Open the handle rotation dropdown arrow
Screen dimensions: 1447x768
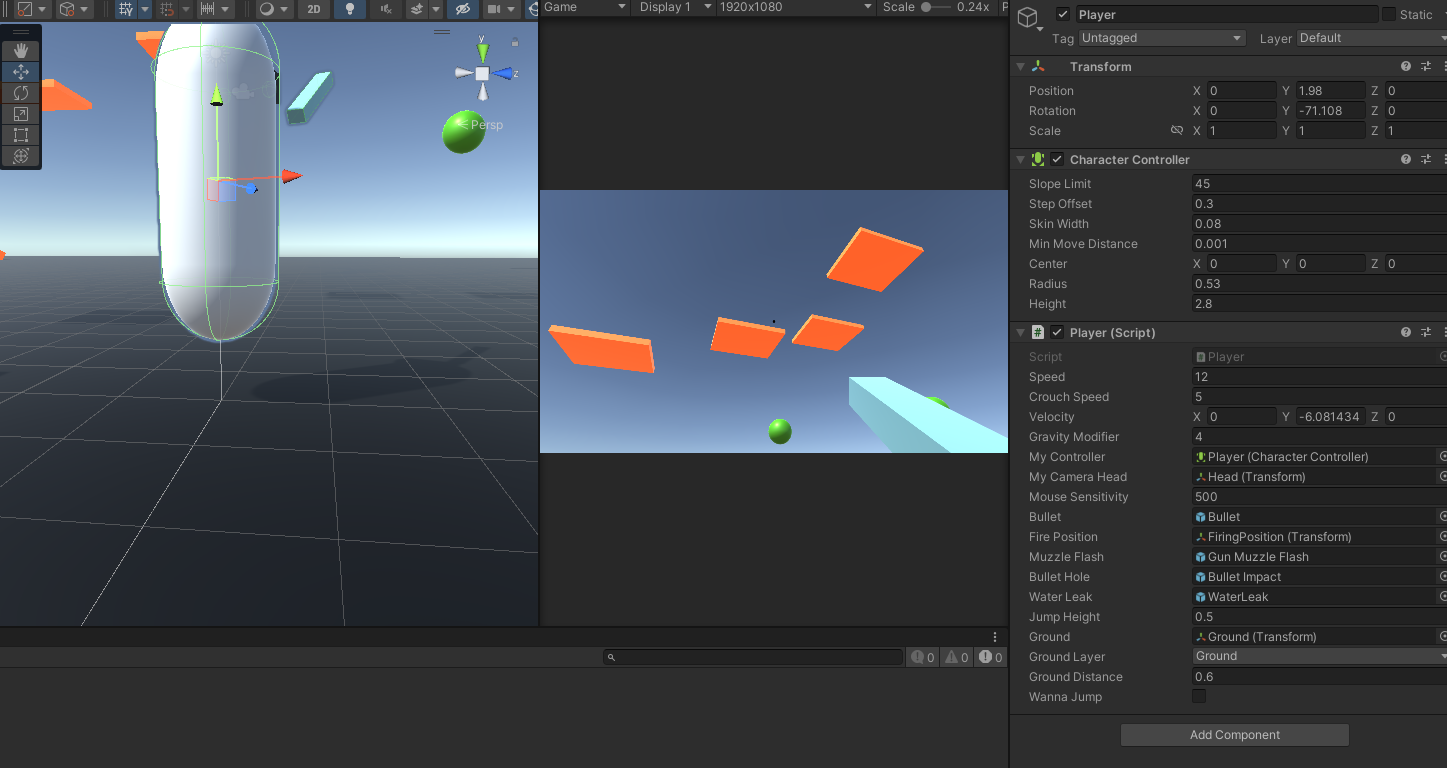pyautogui.click(x=84, y=9)
